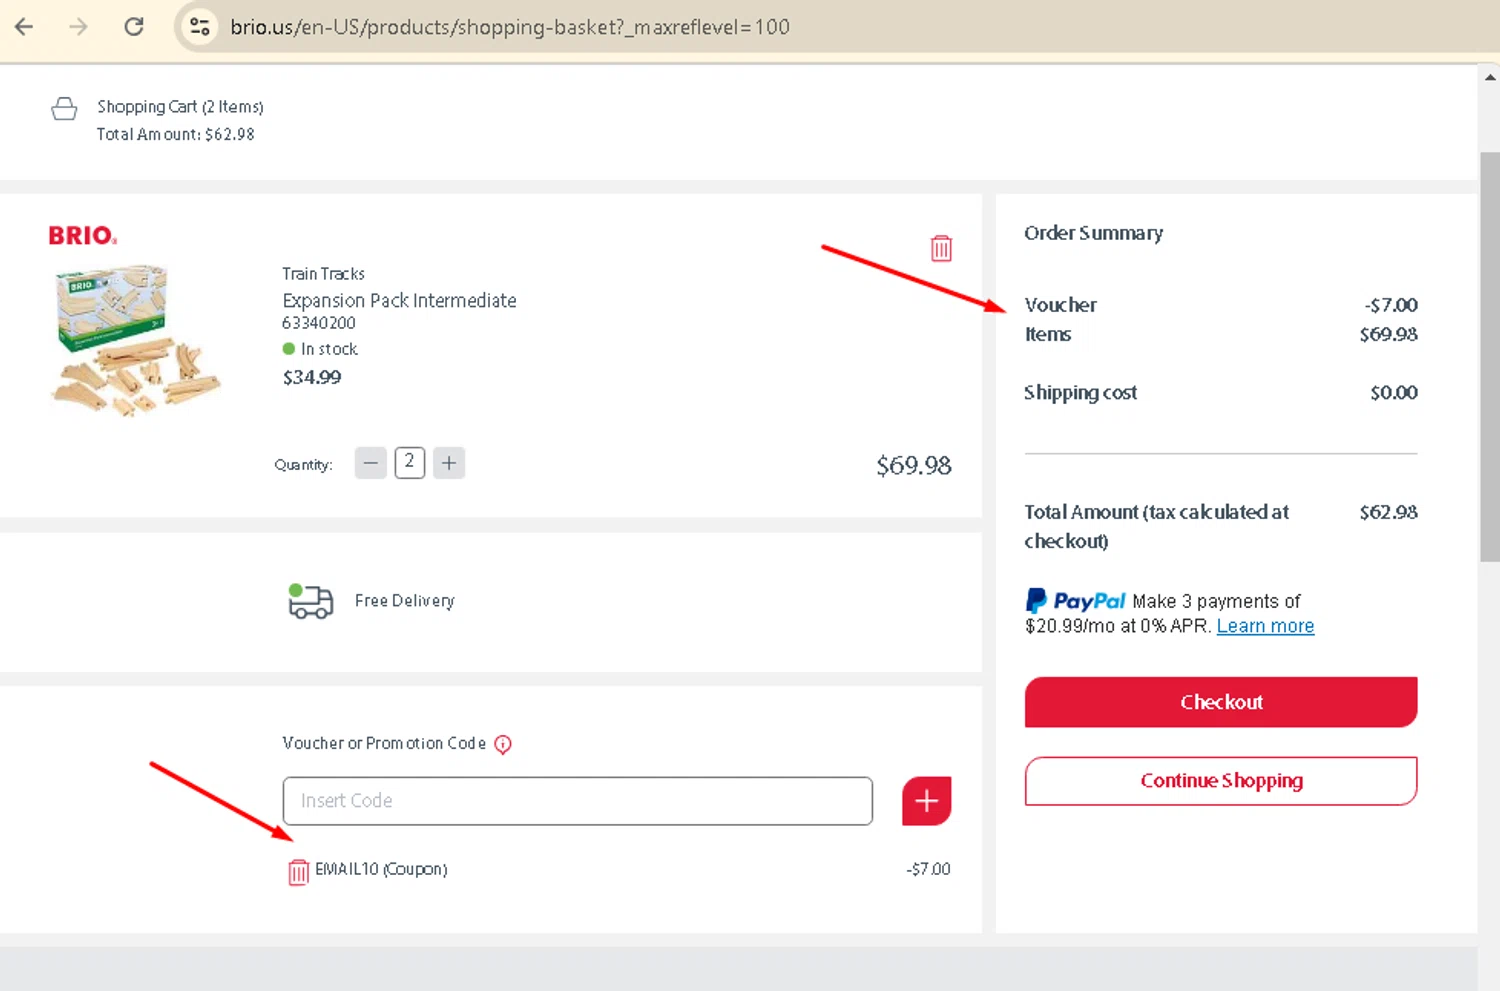Click the 'Free Delivery' text
Image resolution: width=1500 pixels, height=991 pixels.
[x=405, y=601]
